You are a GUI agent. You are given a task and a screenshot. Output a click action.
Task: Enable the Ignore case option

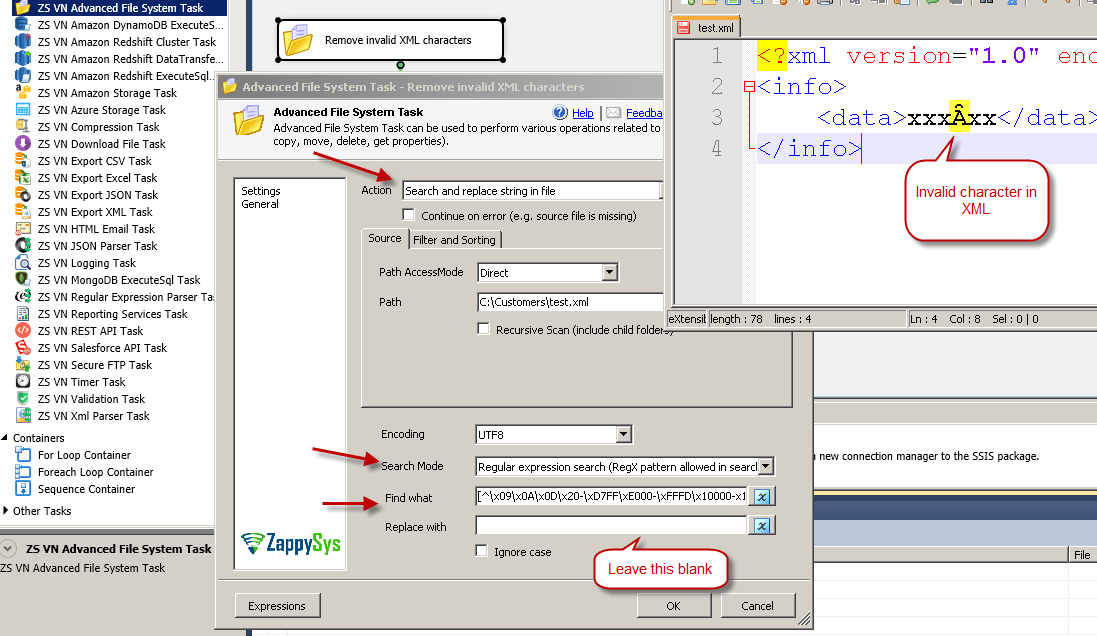tap(481, 549)
